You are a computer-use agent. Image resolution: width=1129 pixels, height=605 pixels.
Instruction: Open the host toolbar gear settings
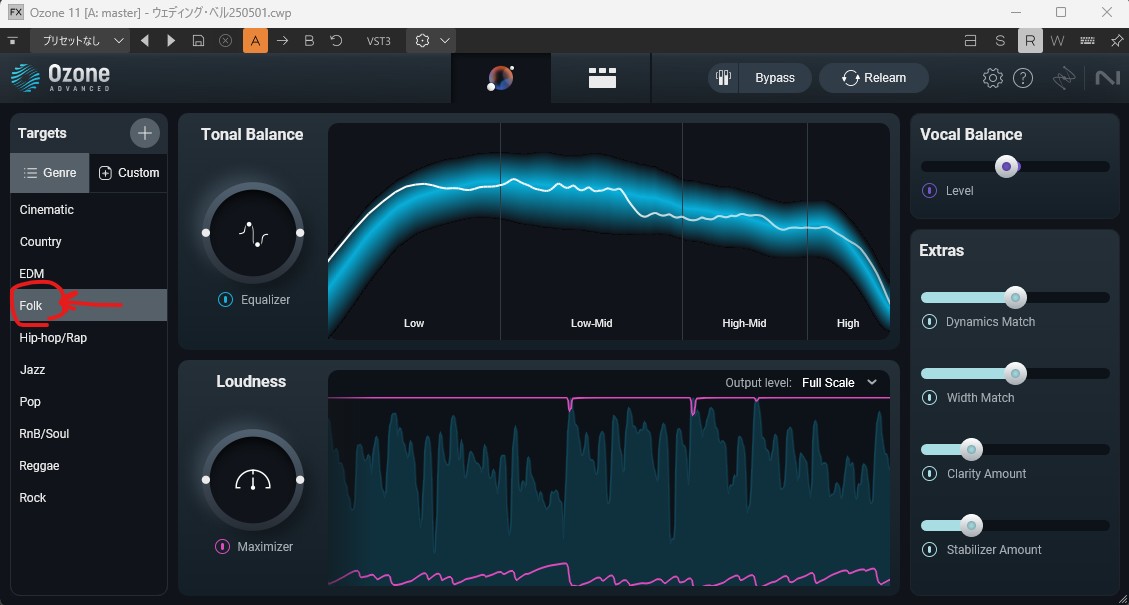click(423, 41)
